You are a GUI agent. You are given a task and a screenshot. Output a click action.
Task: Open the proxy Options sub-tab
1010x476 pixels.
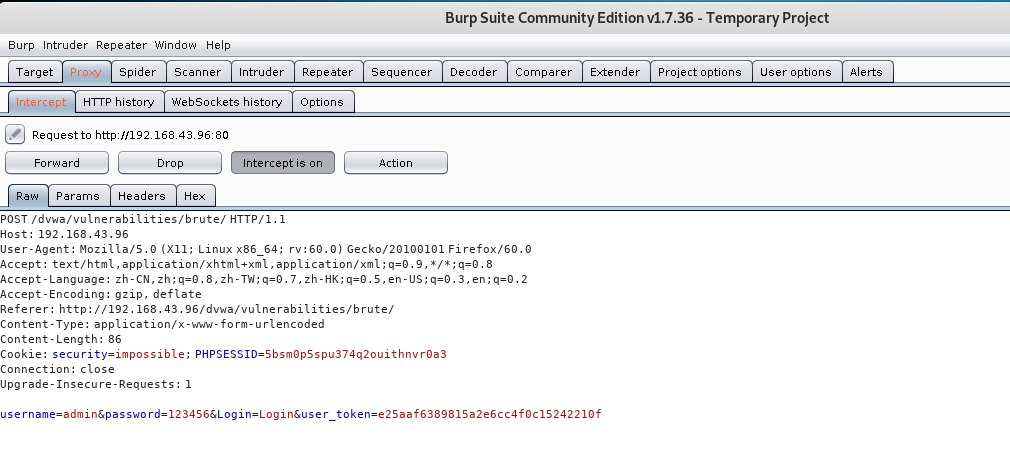pyautogui.click(x=322, y=102)
